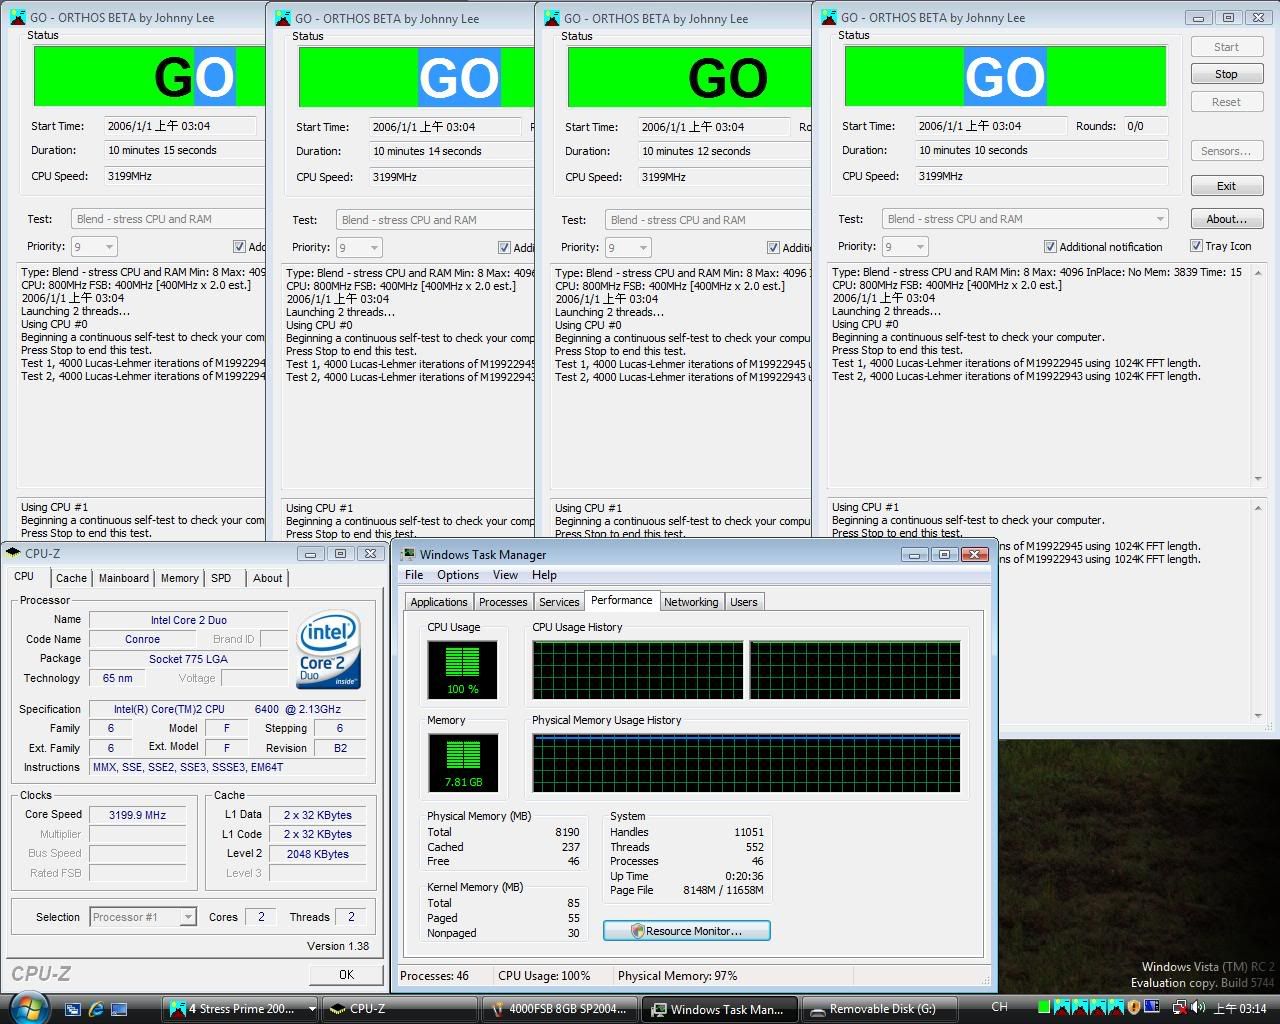Toggle Additional notification checkbox
The width and height of the screenshot is (1280, 1024).
click(1050, 246)
